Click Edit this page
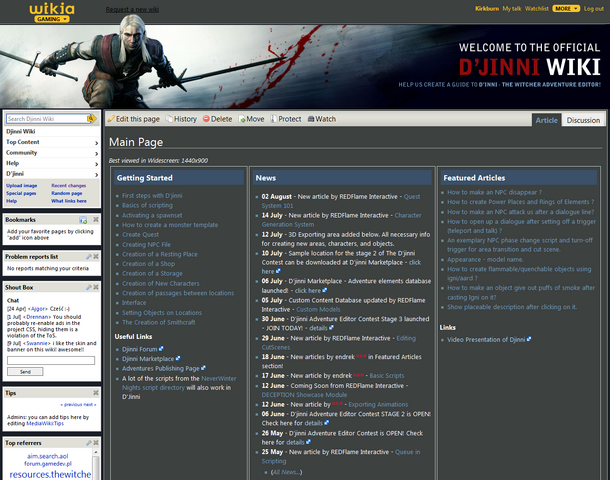Image resolution: width=610 pixels, height=480 pixels. (134, 119)
